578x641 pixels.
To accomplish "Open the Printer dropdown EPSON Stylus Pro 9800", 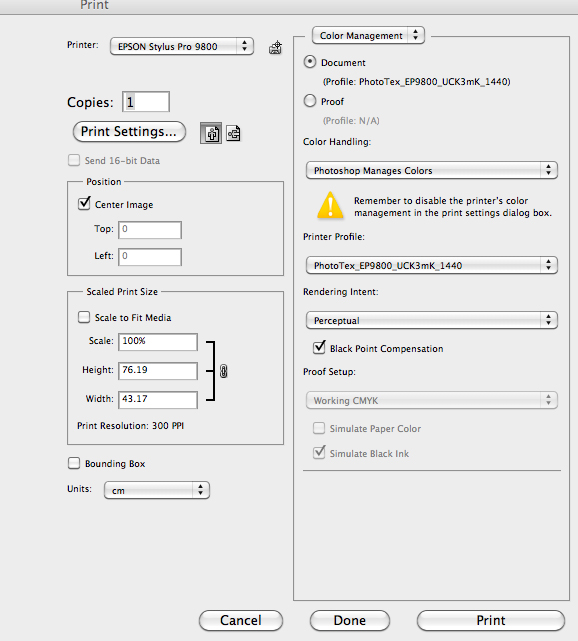I will [182, 46].
